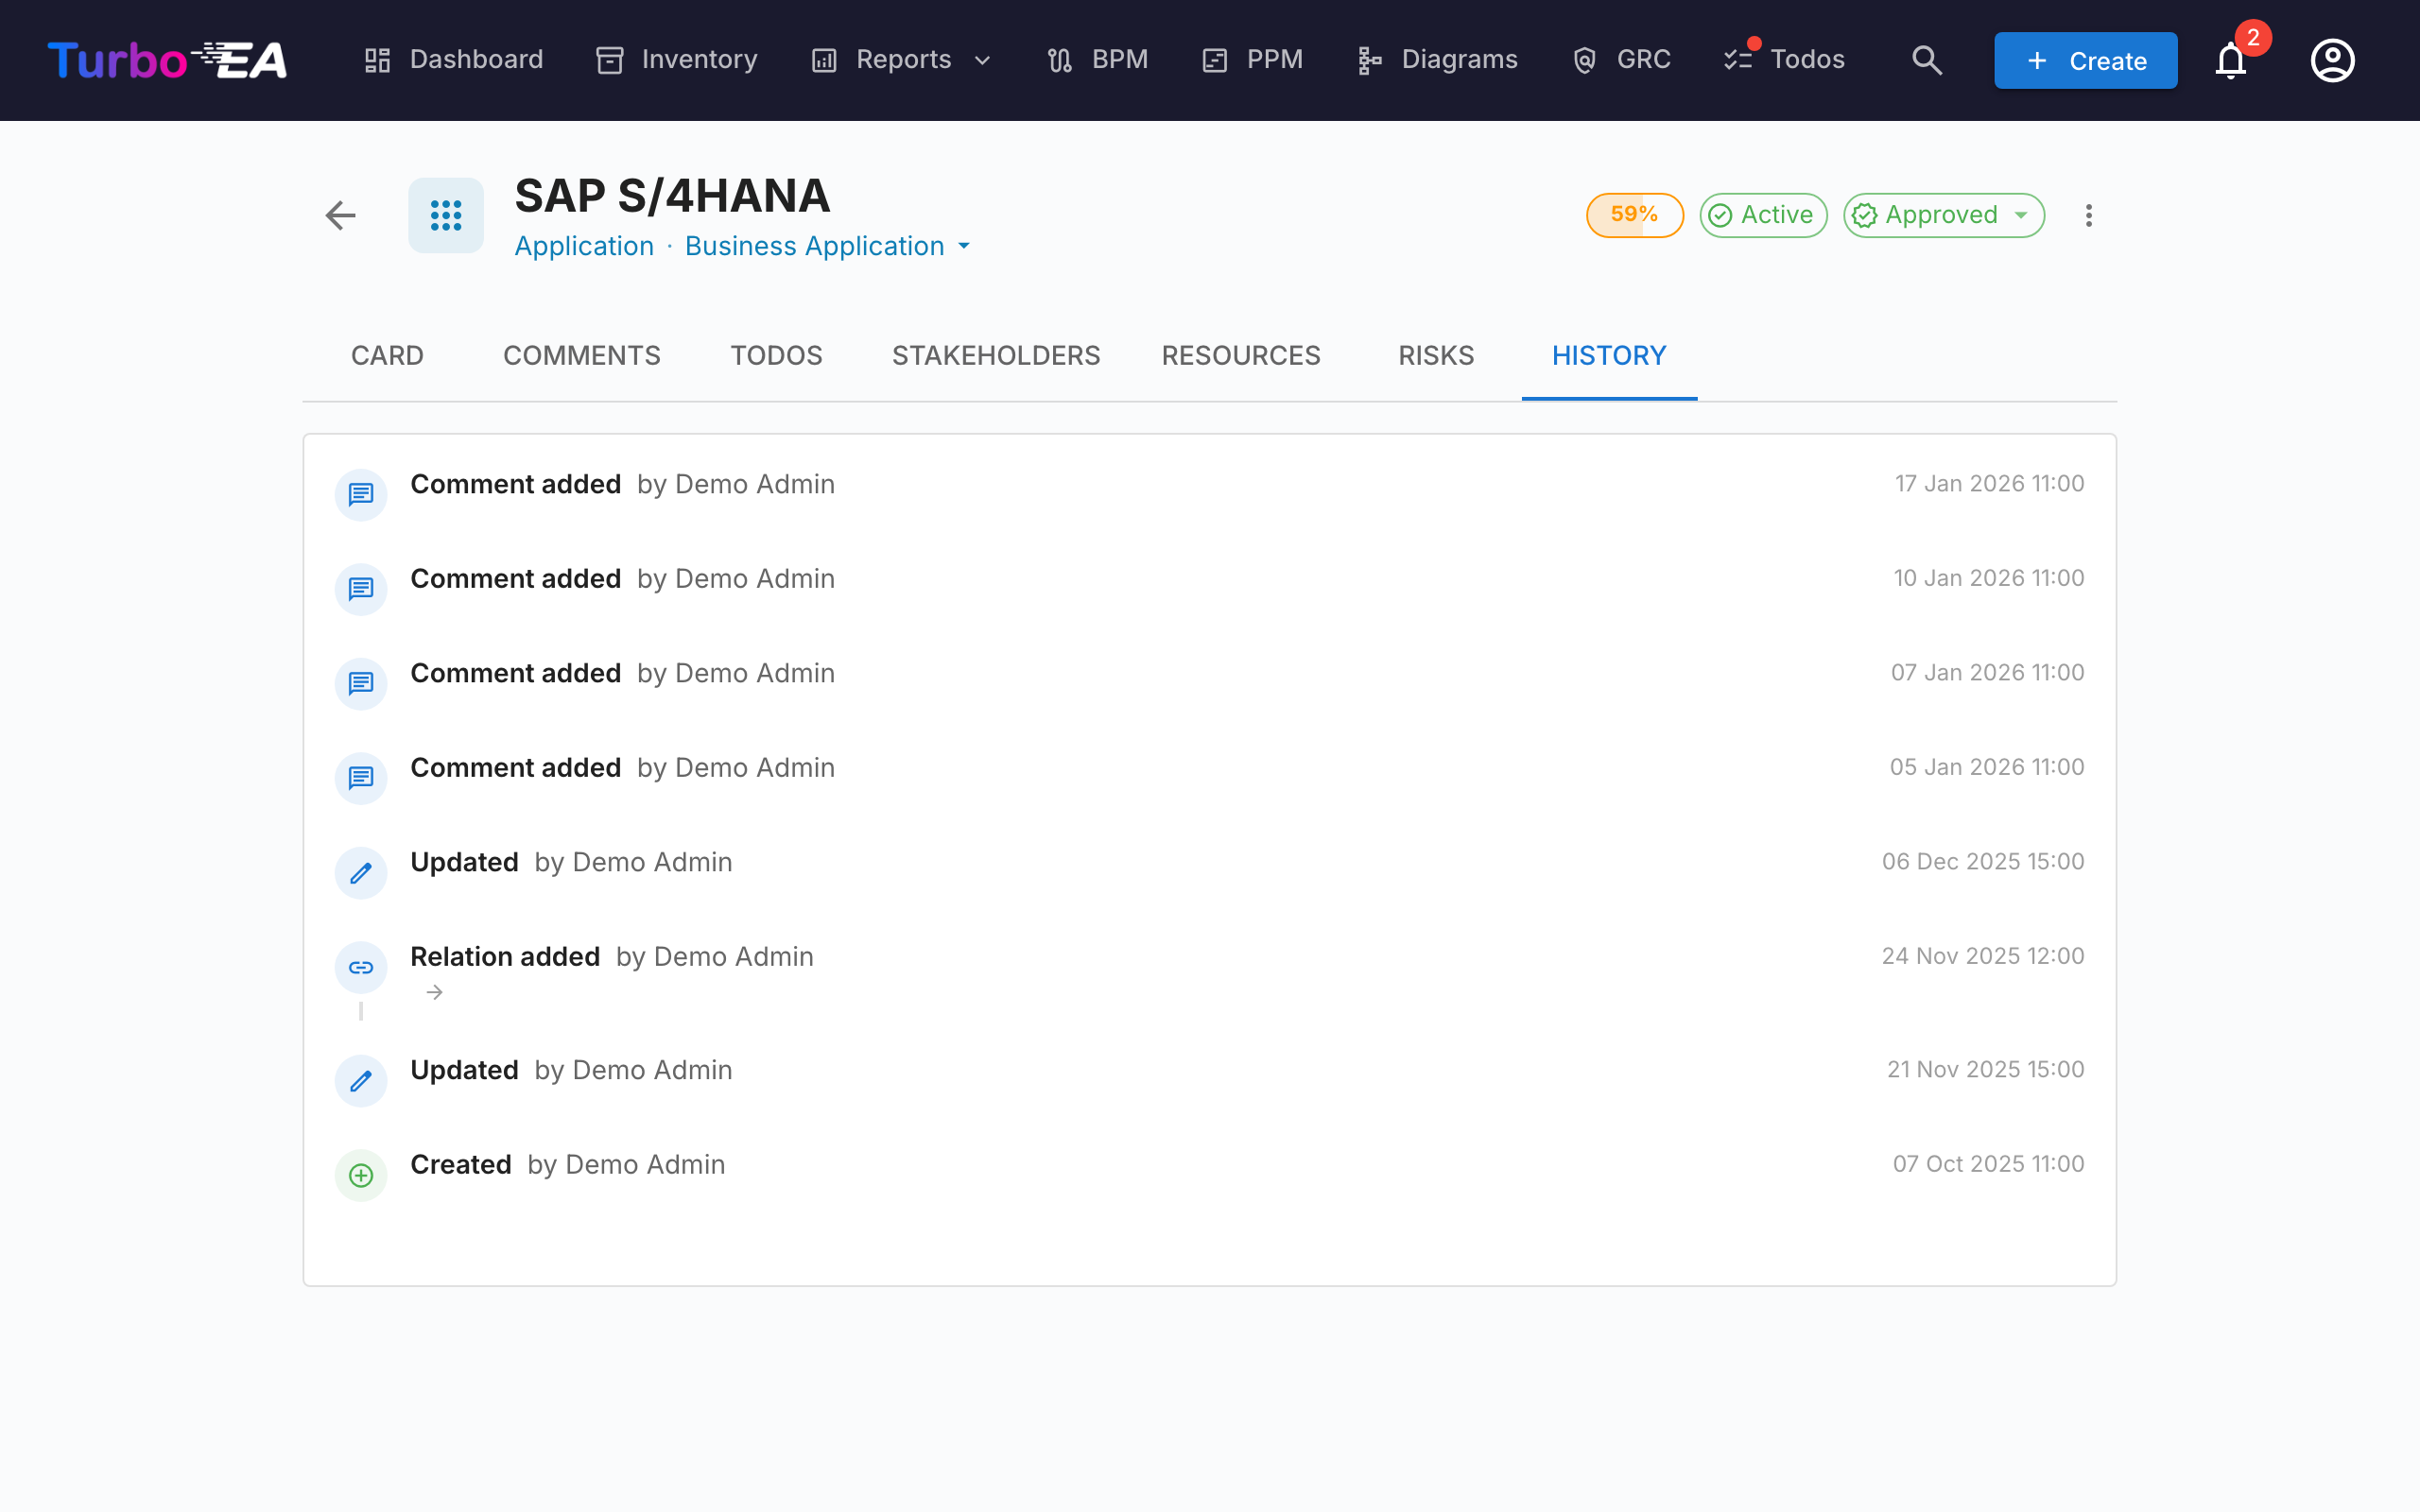Image resolution: width=2420 pixels, height=1512 pixels.
Task: Click comment icon for 17 Jan 2026 entry
Action: [x=361, y=494]
